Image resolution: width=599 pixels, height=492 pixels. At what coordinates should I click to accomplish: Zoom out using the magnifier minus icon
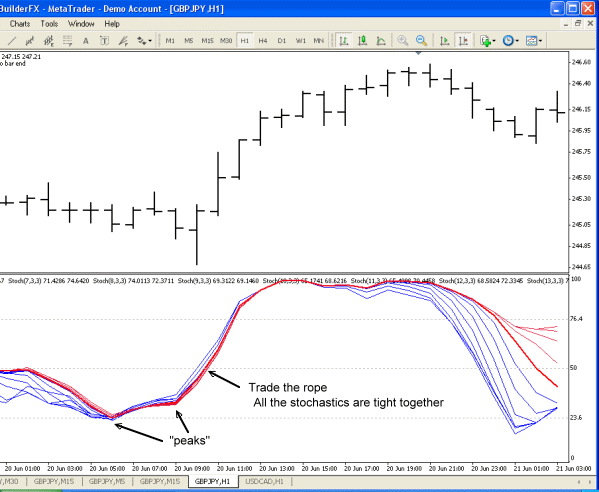(421, 40)
